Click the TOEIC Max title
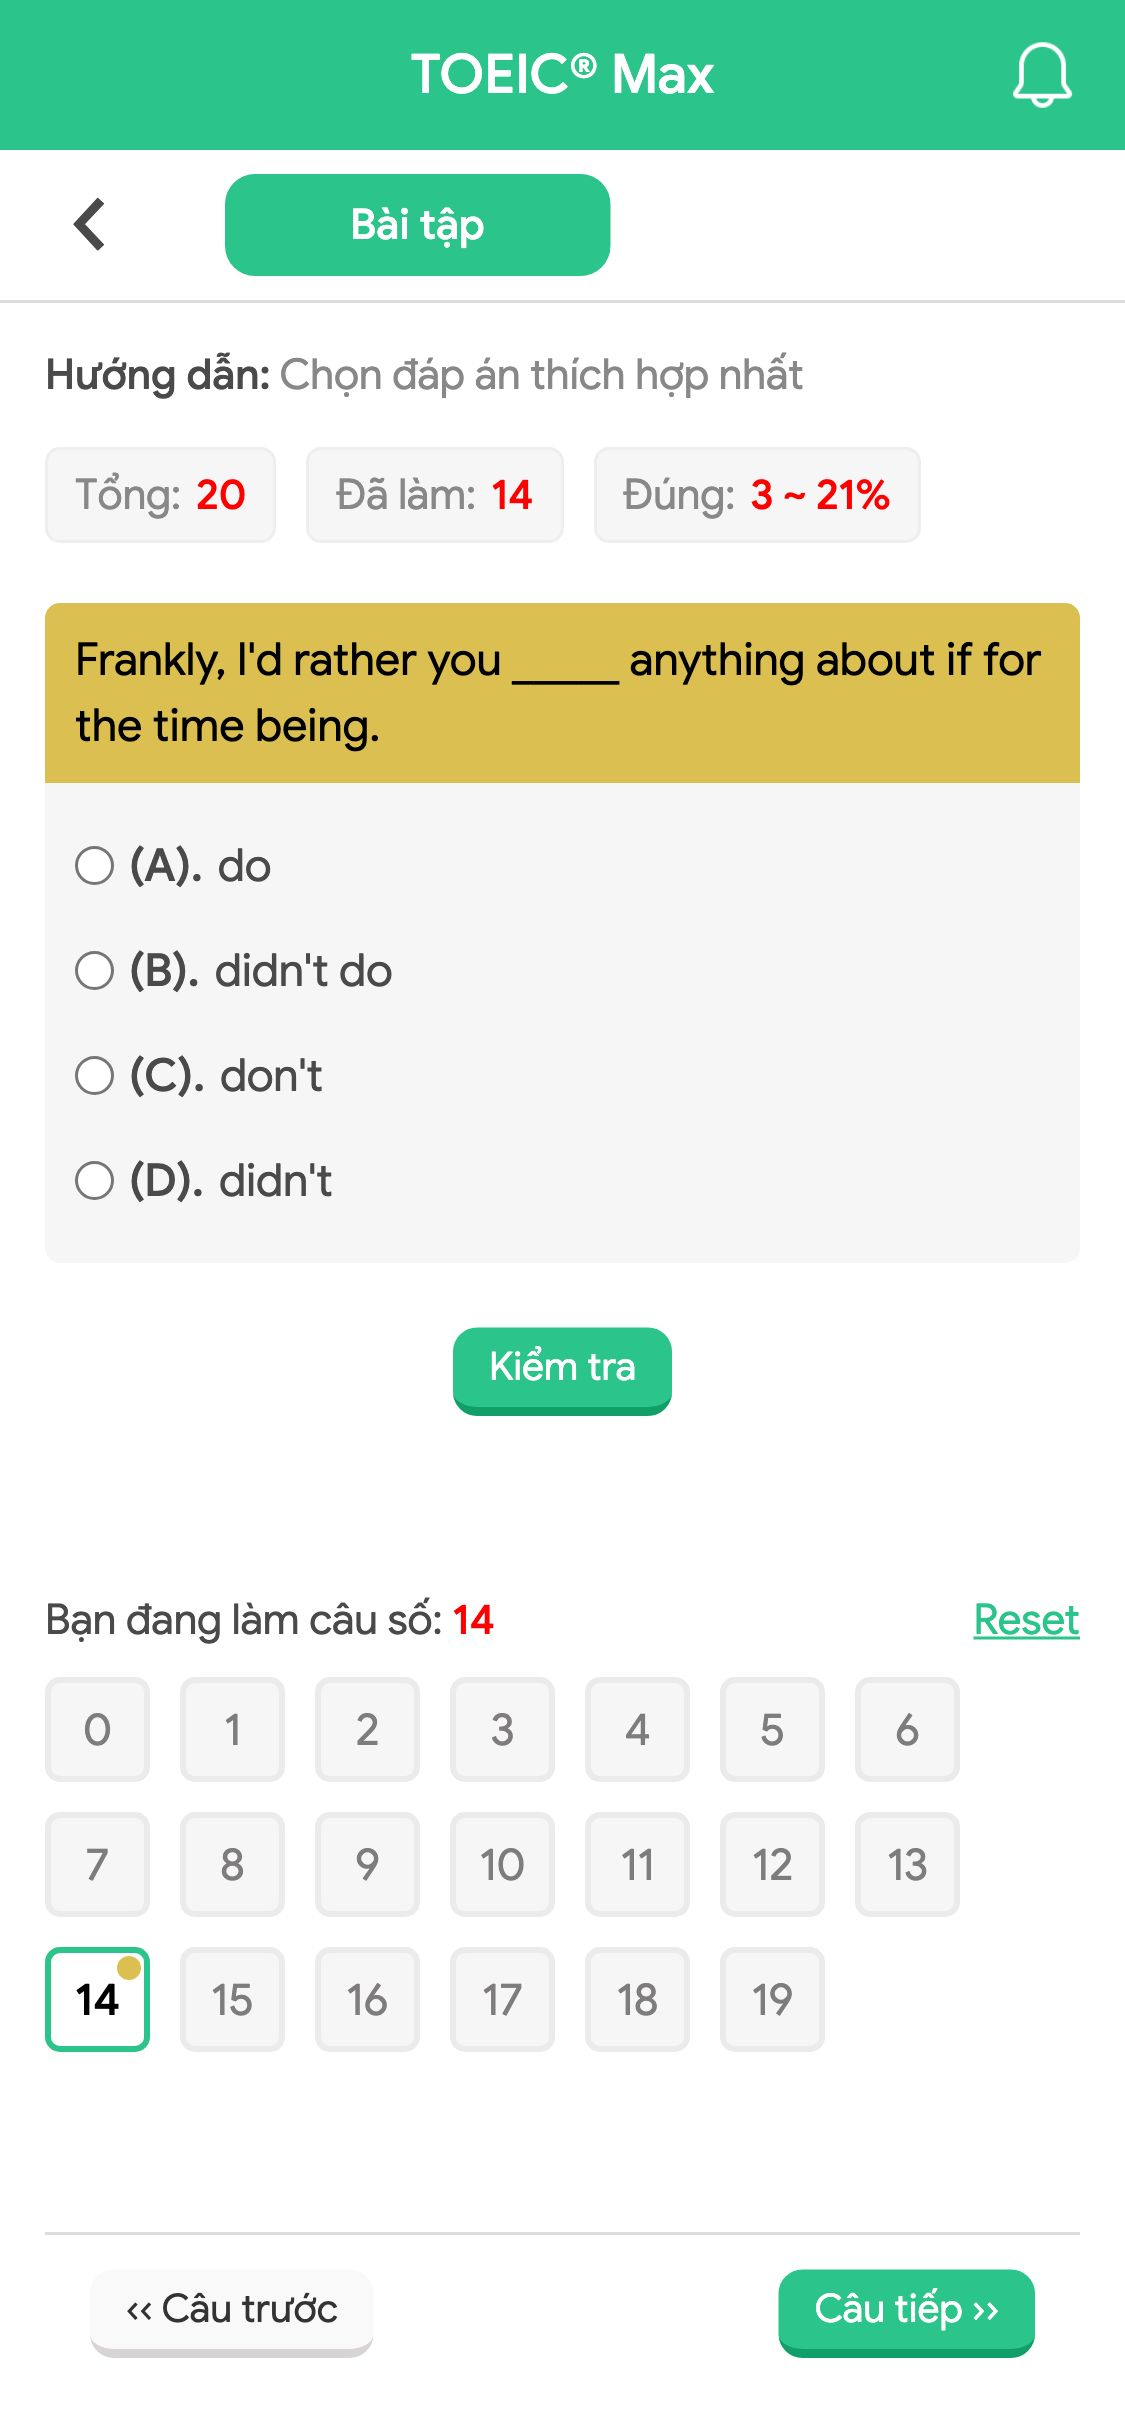1125x2436 pixels. pyautogui.click(x=562, y=75)
